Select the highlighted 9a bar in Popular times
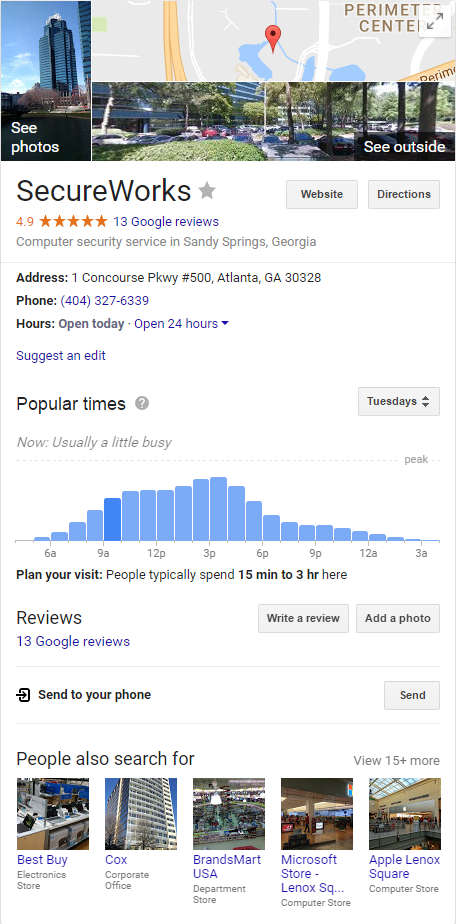The width and height of the screenshot is (456, 924). [x=113, y=519]
